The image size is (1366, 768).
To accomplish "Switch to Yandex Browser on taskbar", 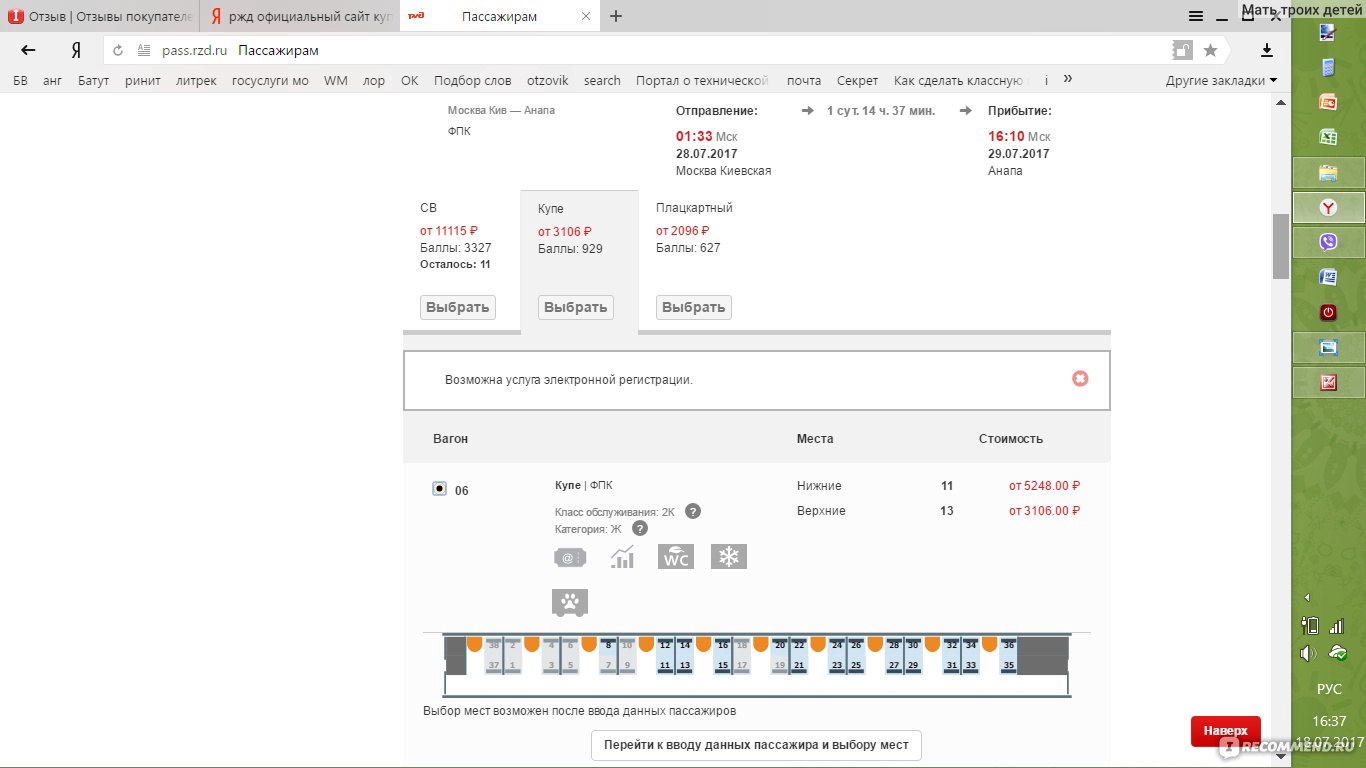I will tap(1328, 207).
